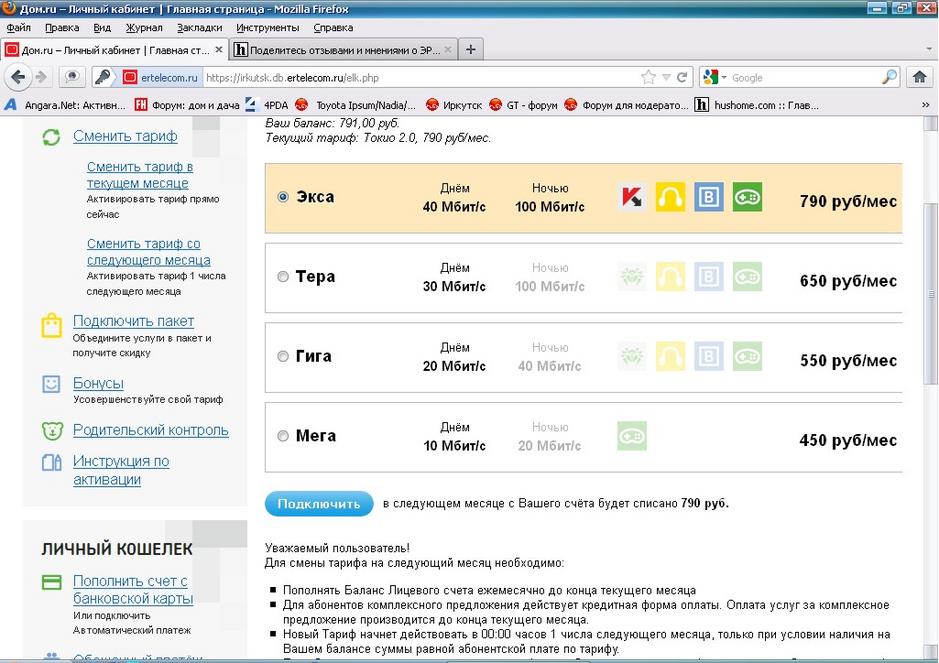Image resolution: width=939 pixels, height=663 pixels.
Task: Open the Вид menu
Action: tap(102, 28)
